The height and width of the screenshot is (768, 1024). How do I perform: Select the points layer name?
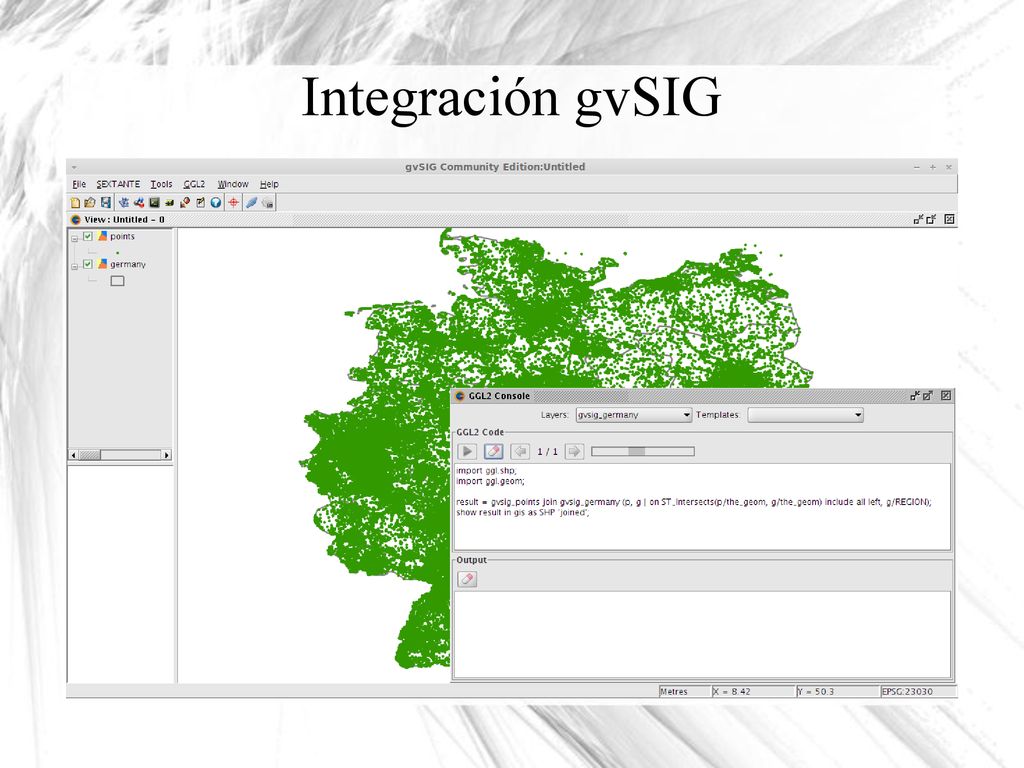pos(122,236)
